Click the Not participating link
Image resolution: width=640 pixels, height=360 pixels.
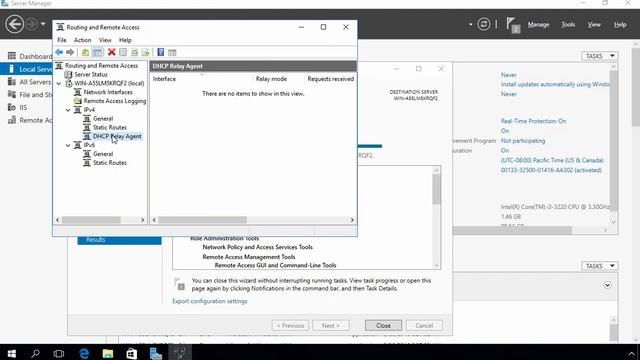tap(523, 140)
